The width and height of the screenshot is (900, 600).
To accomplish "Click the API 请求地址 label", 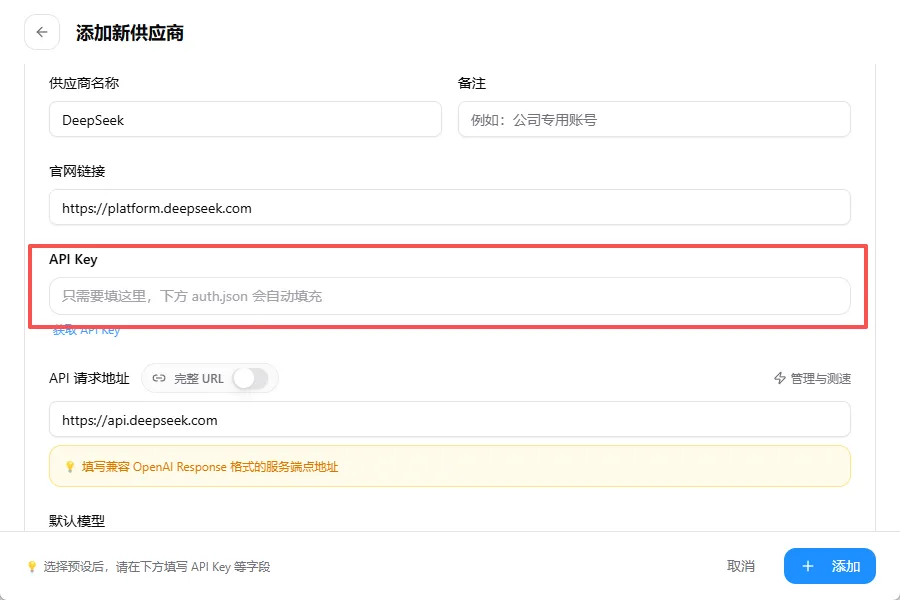I will [x=89, y=378].
